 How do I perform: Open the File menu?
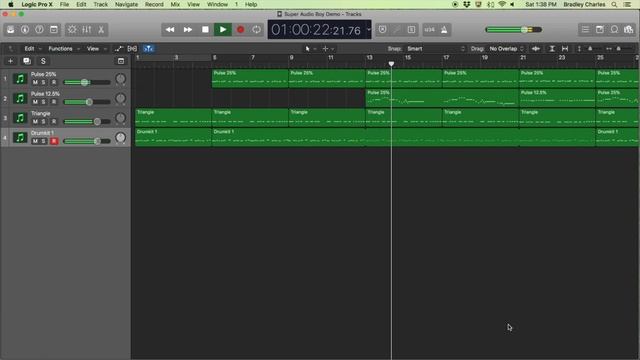[64, 4]
